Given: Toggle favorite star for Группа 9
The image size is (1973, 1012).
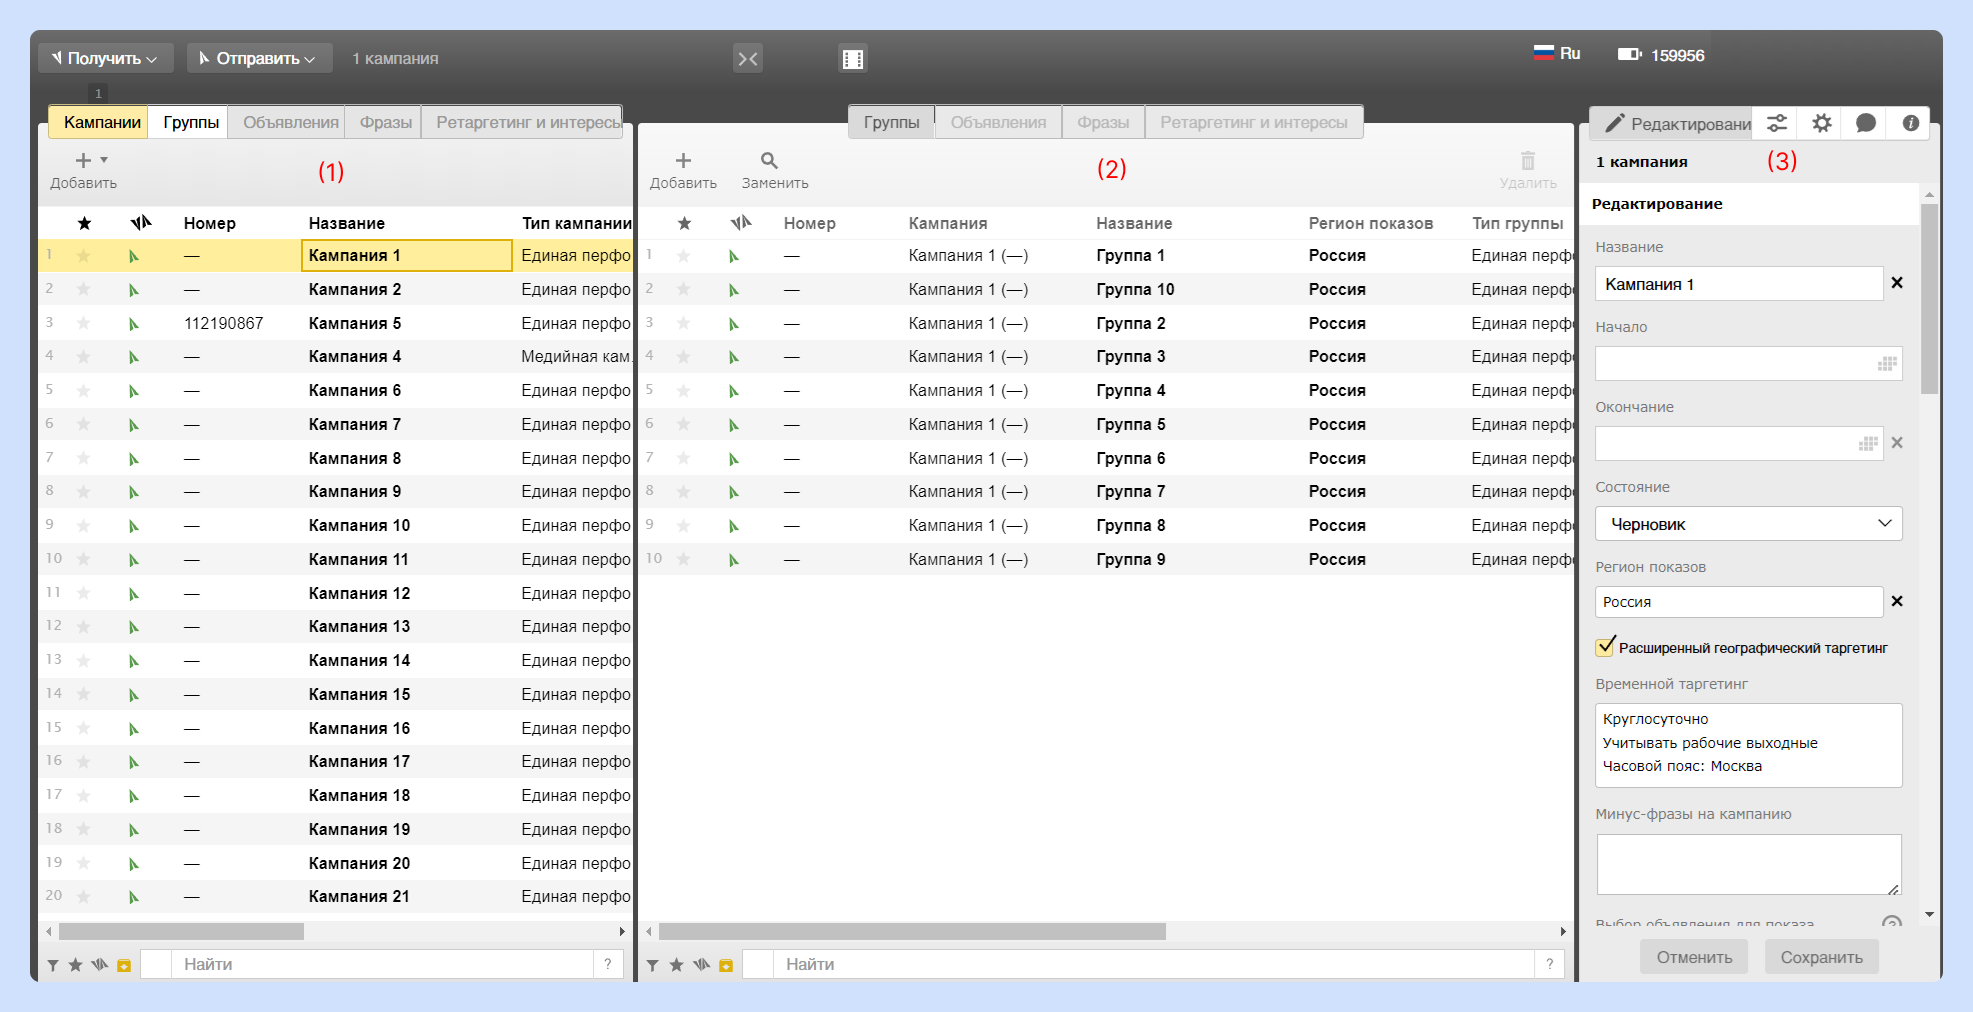Looking at the screenshot, I should [x=684, y=560].
